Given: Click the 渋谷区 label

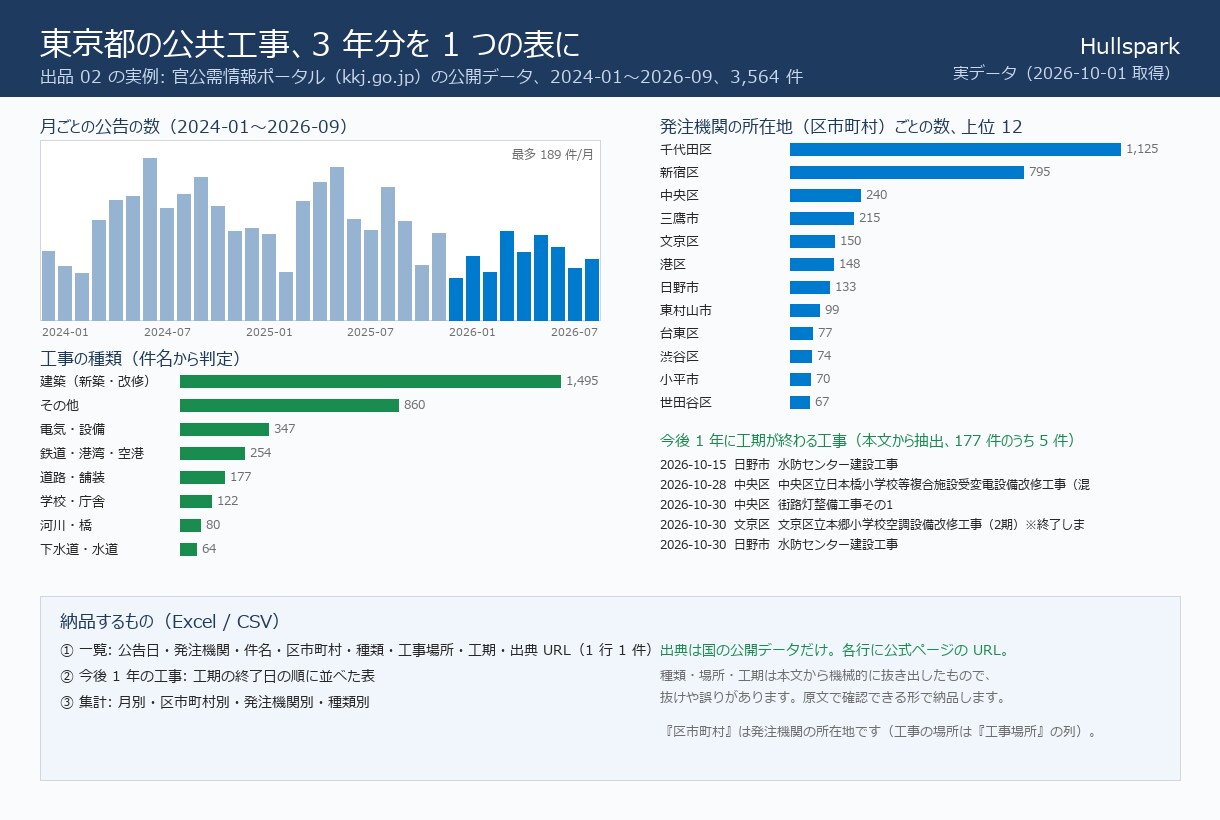Looking at the screenshot, I should pyautogui.click(x=680, y=356).
